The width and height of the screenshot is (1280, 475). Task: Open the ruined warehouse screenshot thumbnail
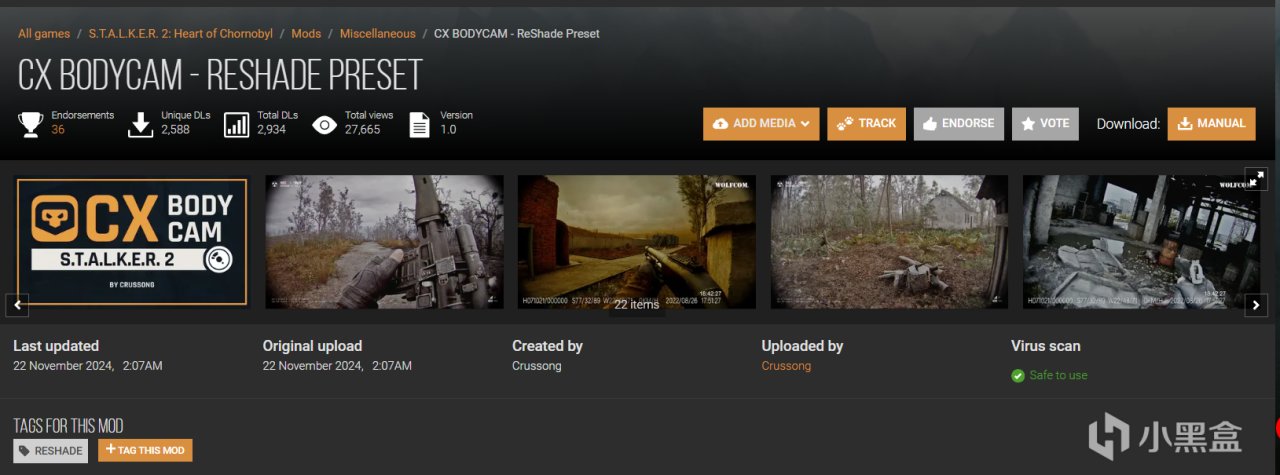point(1141,242)
